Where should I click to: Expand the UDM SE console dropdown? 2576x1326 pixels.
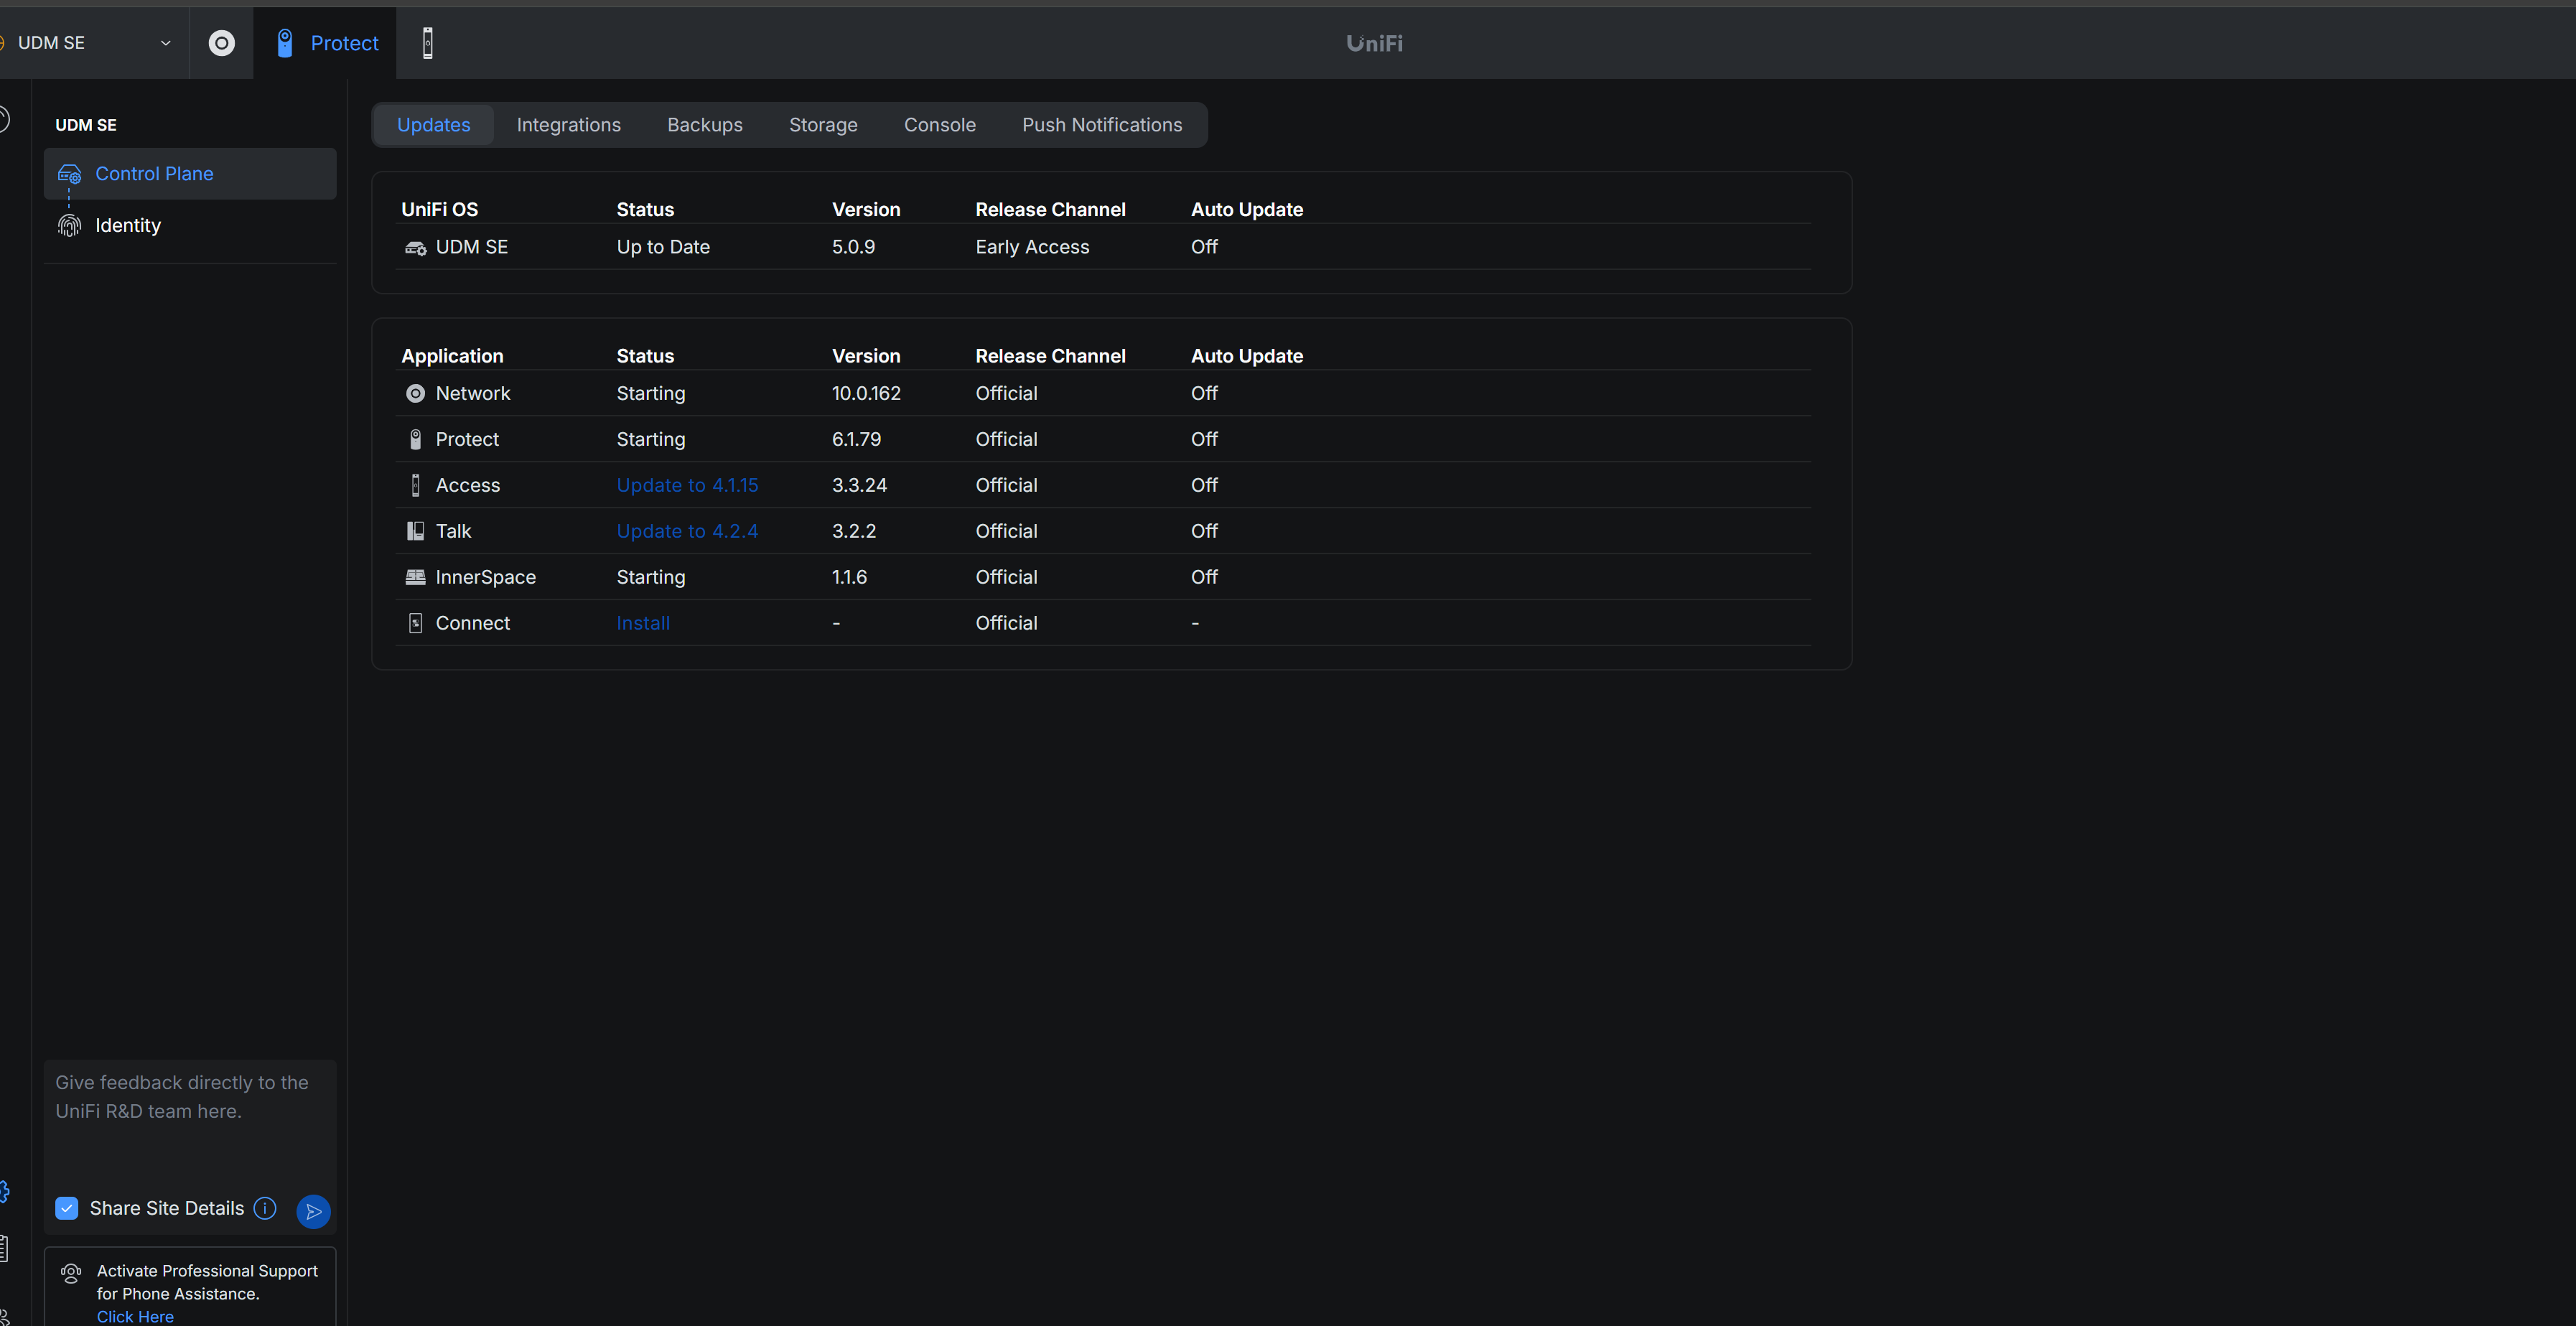(165, 43)
